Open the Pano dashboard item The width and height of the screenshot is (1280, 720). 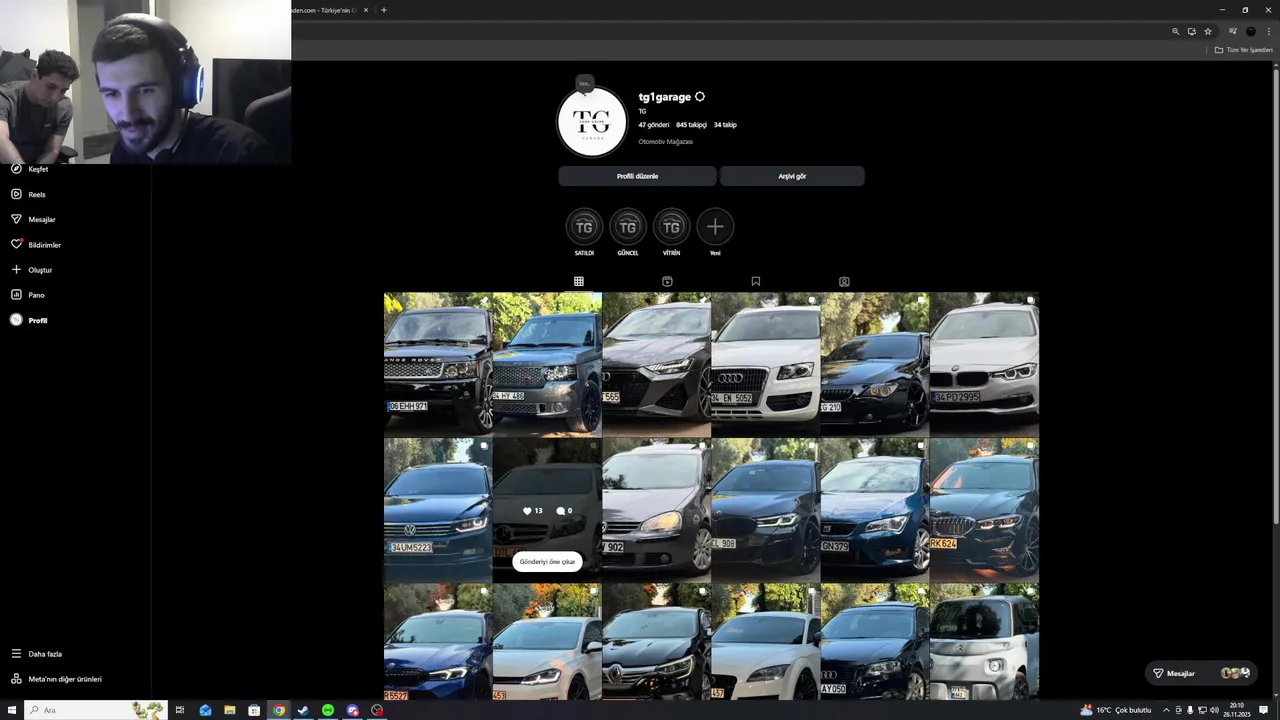pyautogui.click(x=27, y=295)
